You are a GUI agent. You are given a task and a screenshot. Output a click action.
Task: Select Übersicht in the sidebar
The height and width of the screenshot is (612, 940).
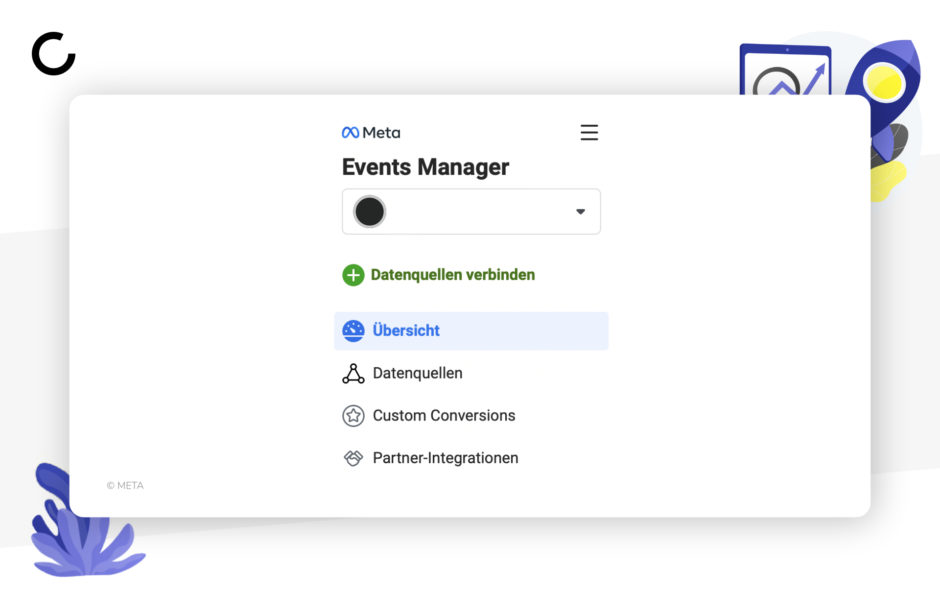(471, 331)
